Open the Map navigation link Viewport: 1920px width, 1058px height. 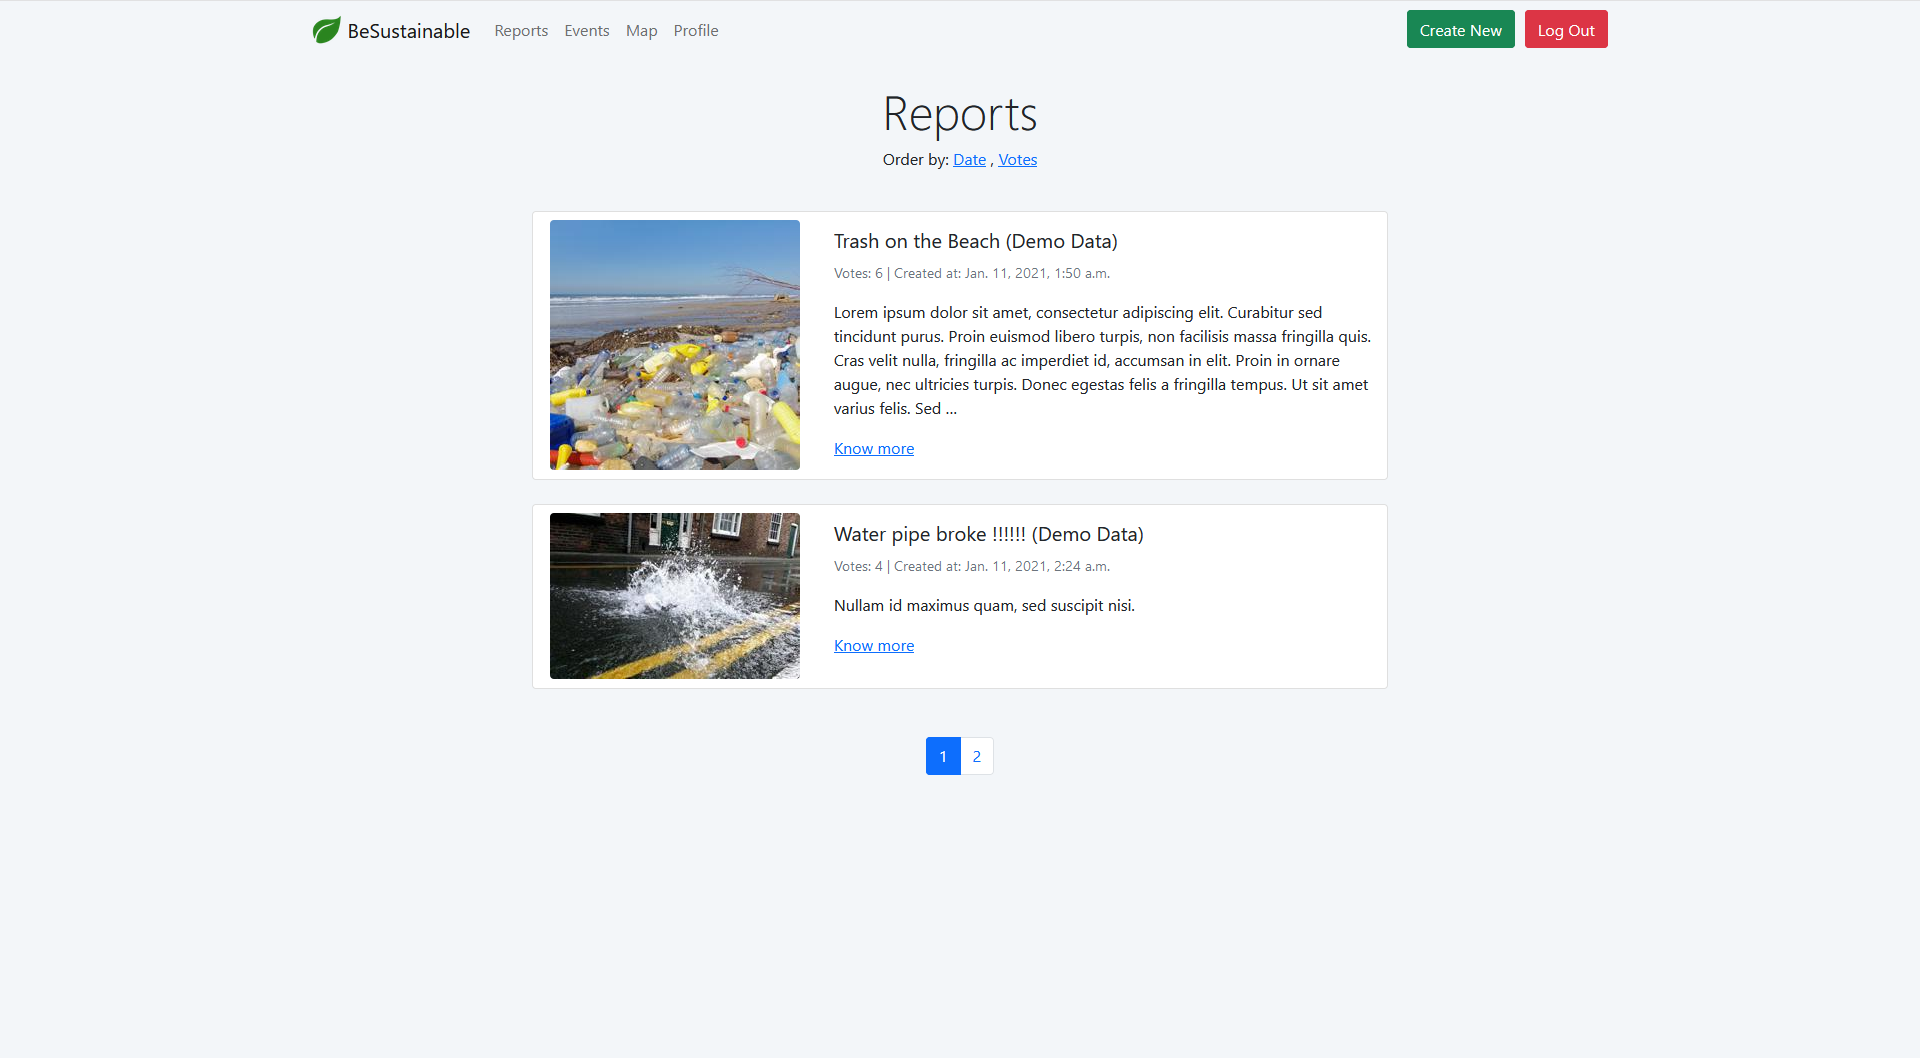[641, 31]
